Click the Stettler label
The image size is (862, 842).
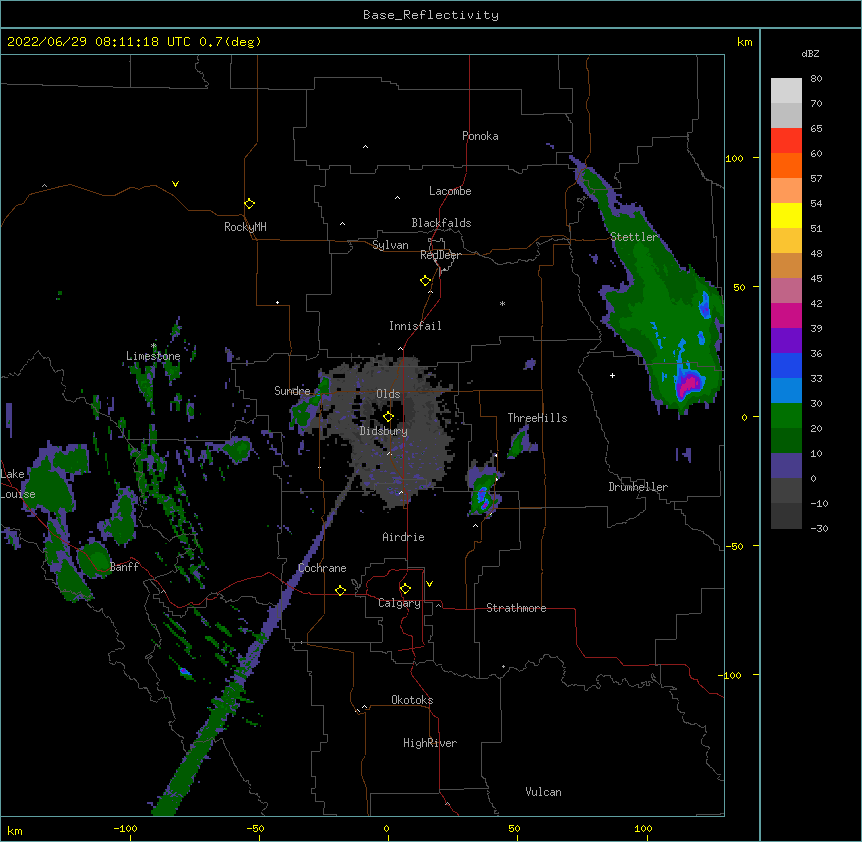click(x=634, y=237)
